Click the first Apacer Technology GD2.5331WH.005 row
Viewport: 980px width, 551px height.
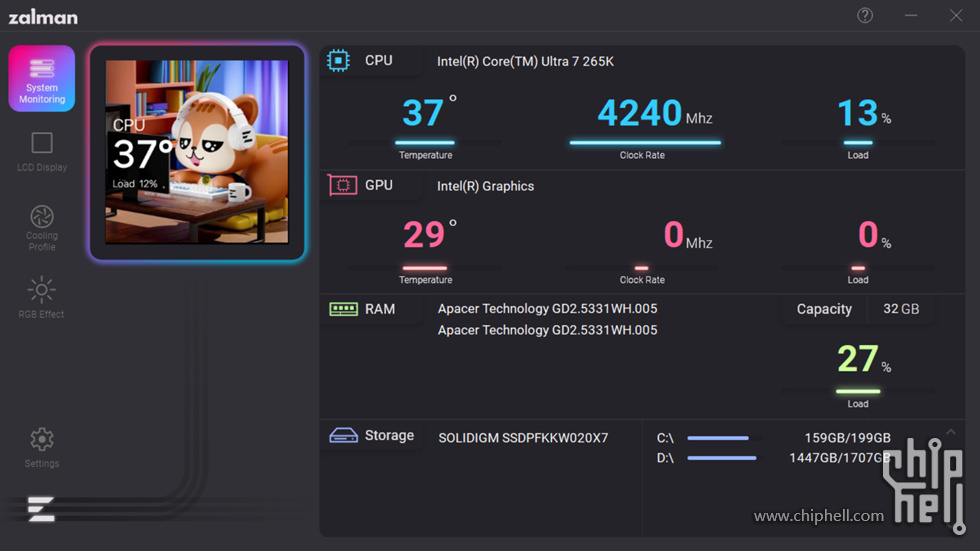[547, 309]
